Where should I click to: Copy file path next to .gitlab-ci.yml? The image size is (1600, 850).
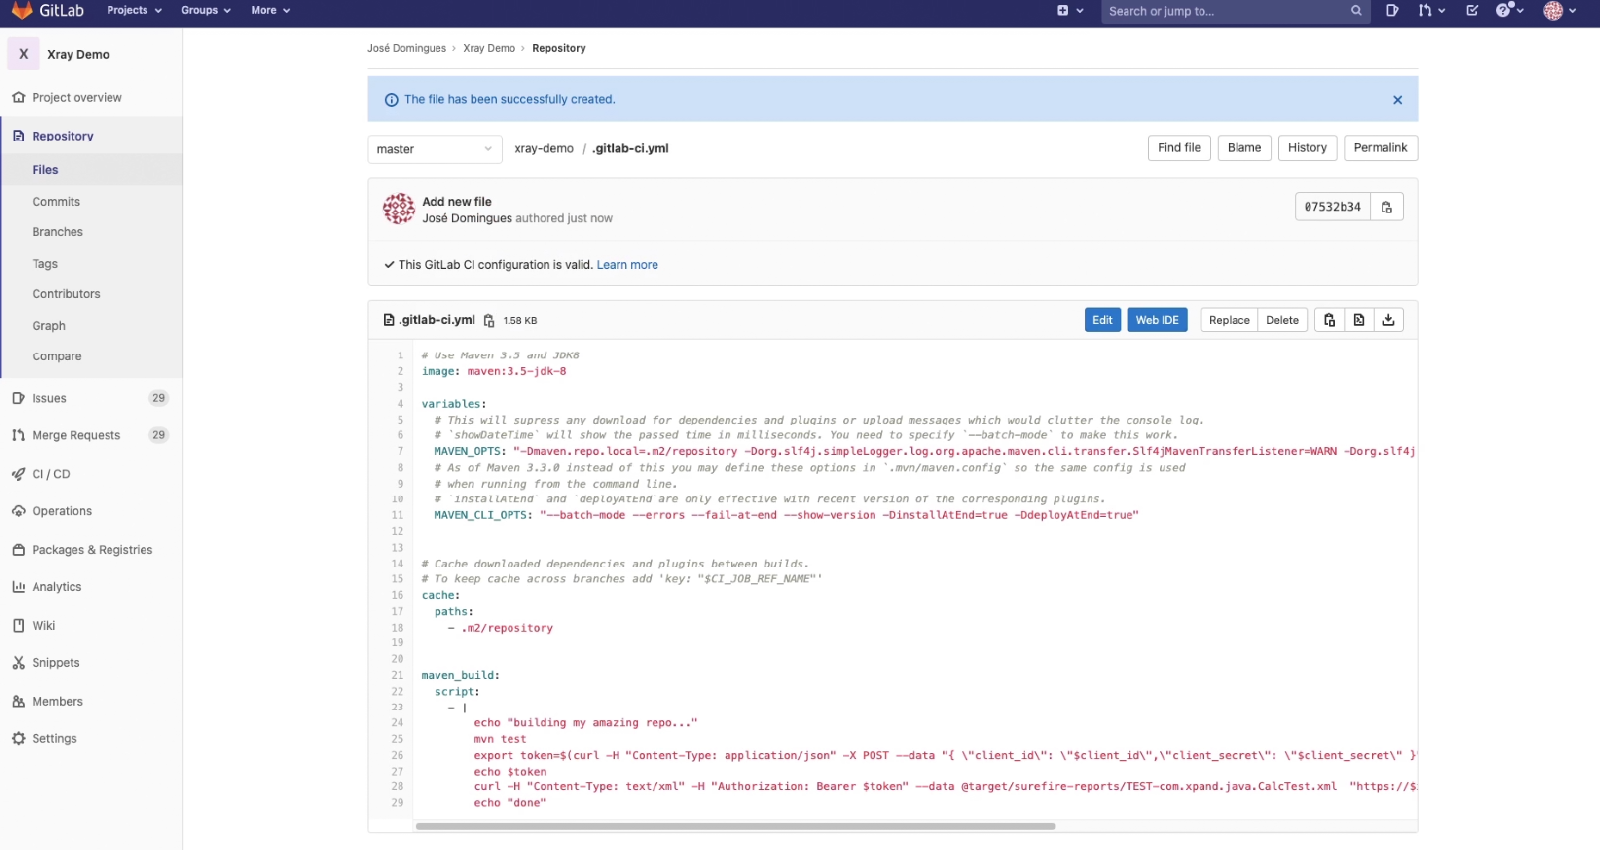(x=489, y=321)
